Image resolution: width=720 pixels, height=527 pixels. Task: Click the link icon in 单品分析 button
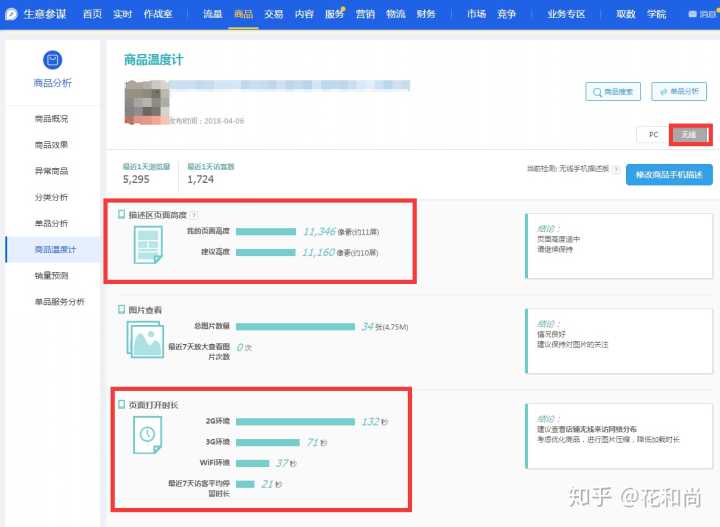tap(663, 92)
